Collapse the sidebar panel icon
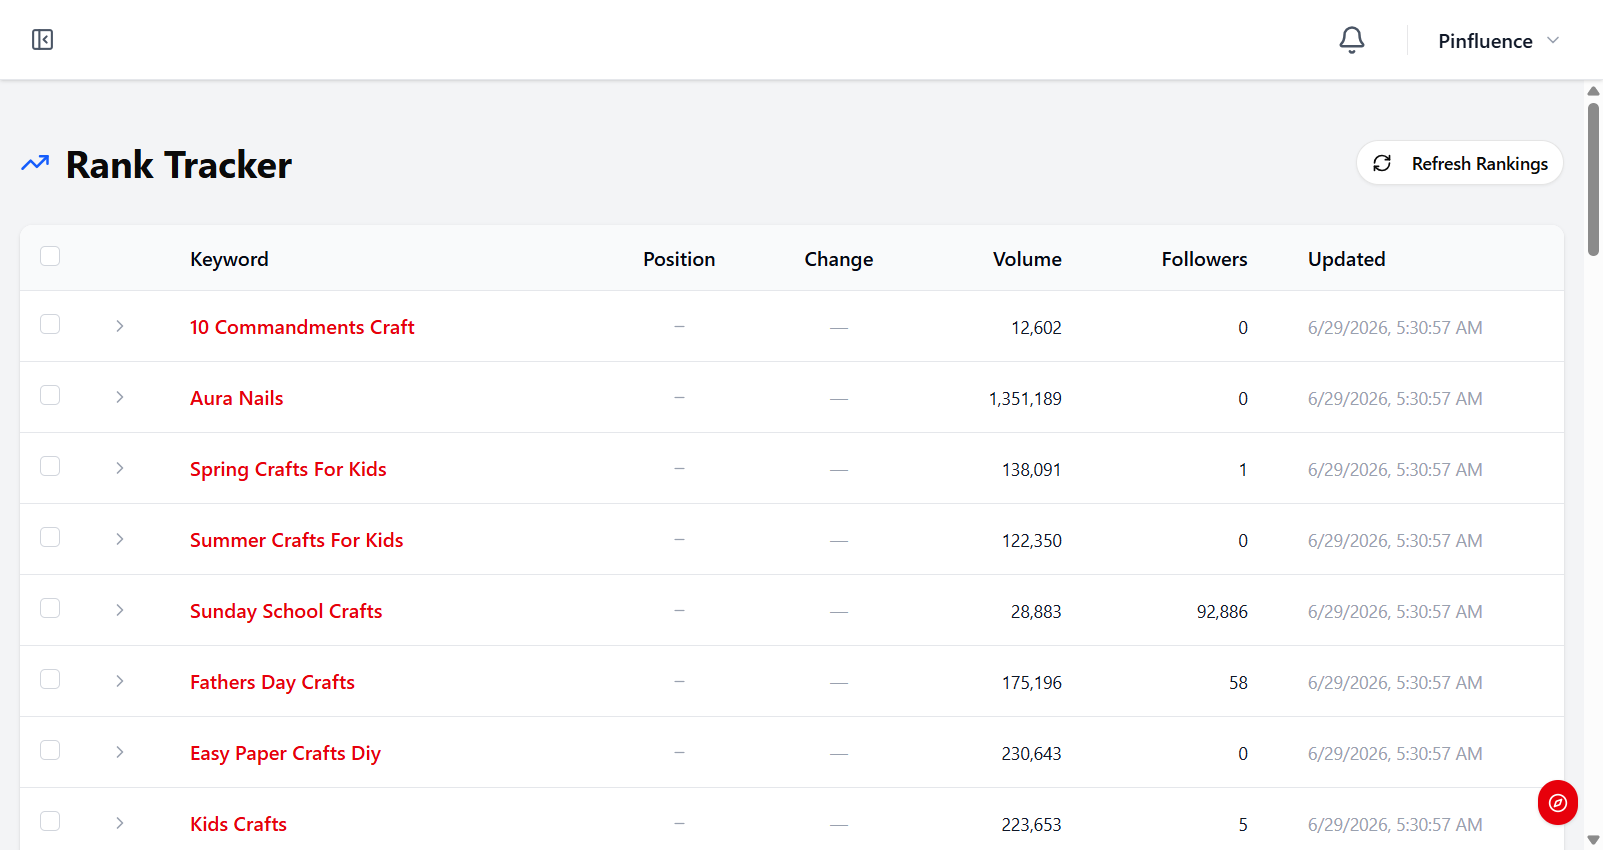 42,40
